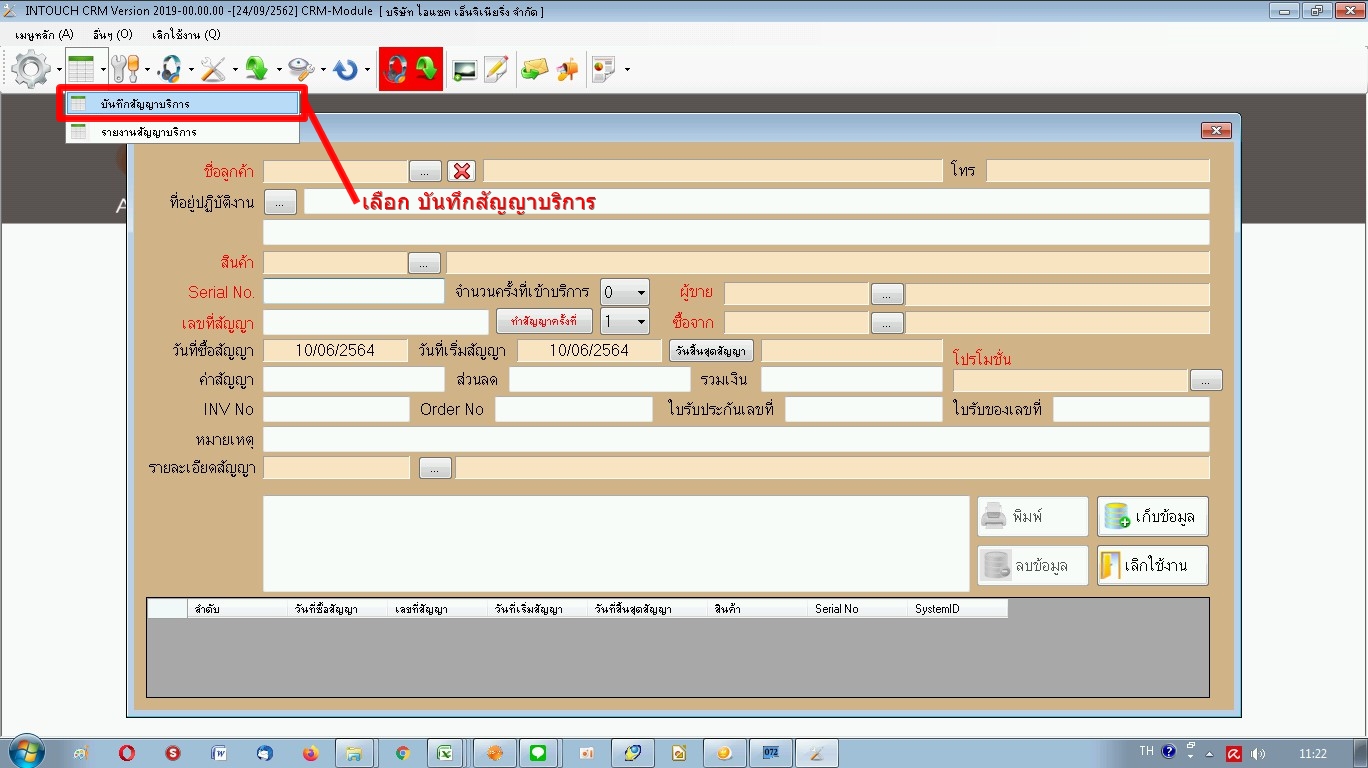1368x768 pixels.
Task: Click the pencil and notepad toolbar icon
Action: 496,69
